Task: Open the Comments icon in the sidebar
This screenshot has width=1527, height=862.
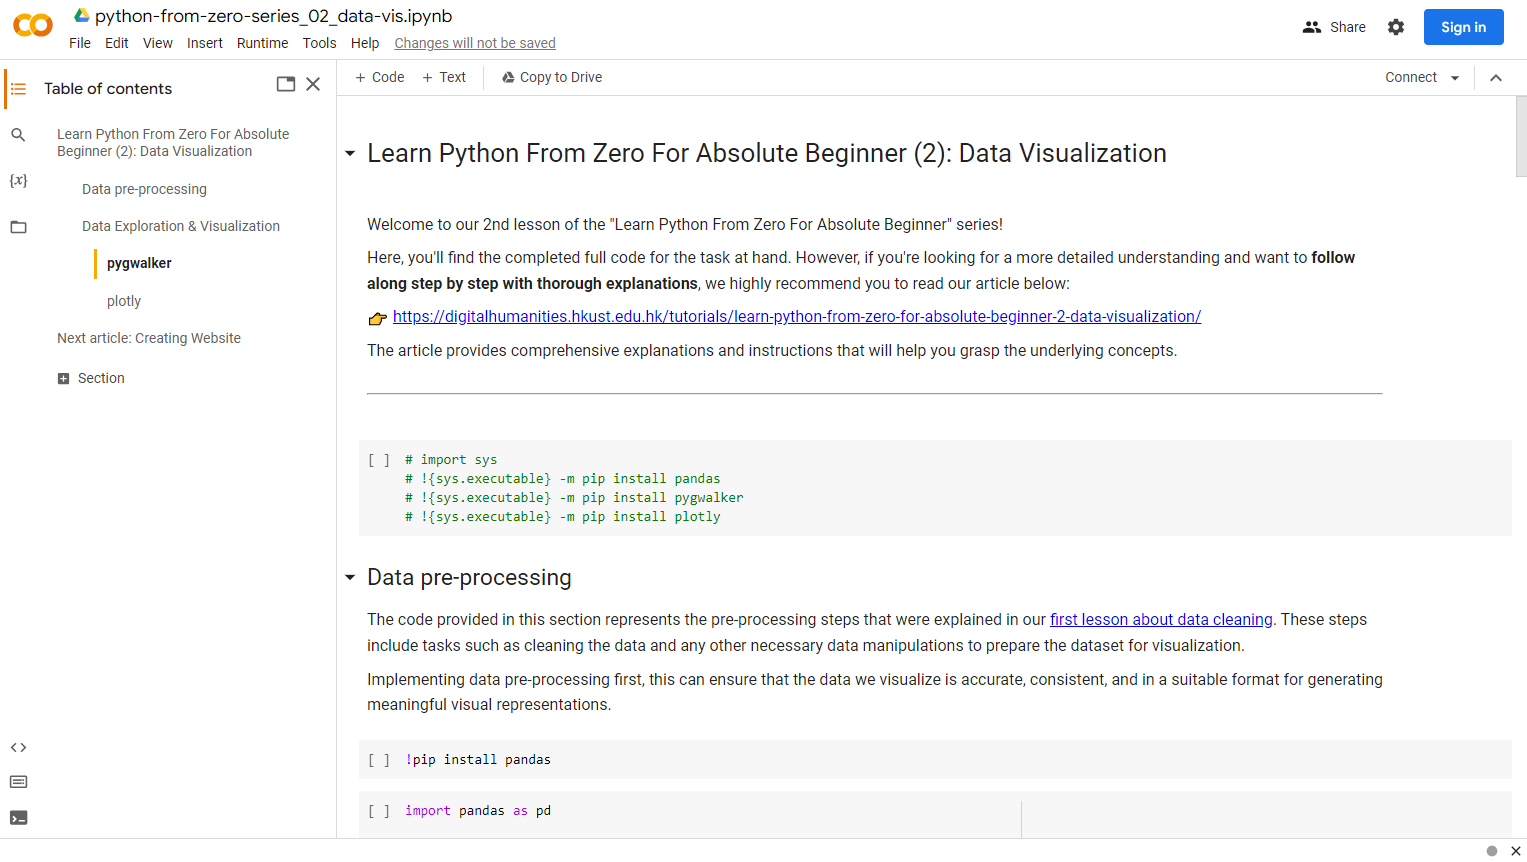Action: coord(18,781)
